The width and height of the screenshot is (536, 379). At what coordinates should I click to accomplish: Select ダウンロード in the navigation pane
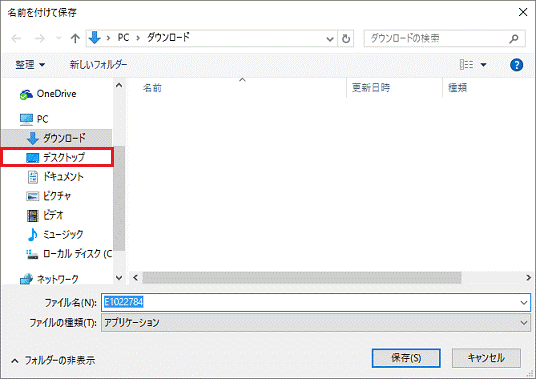[x=56, y=138]
